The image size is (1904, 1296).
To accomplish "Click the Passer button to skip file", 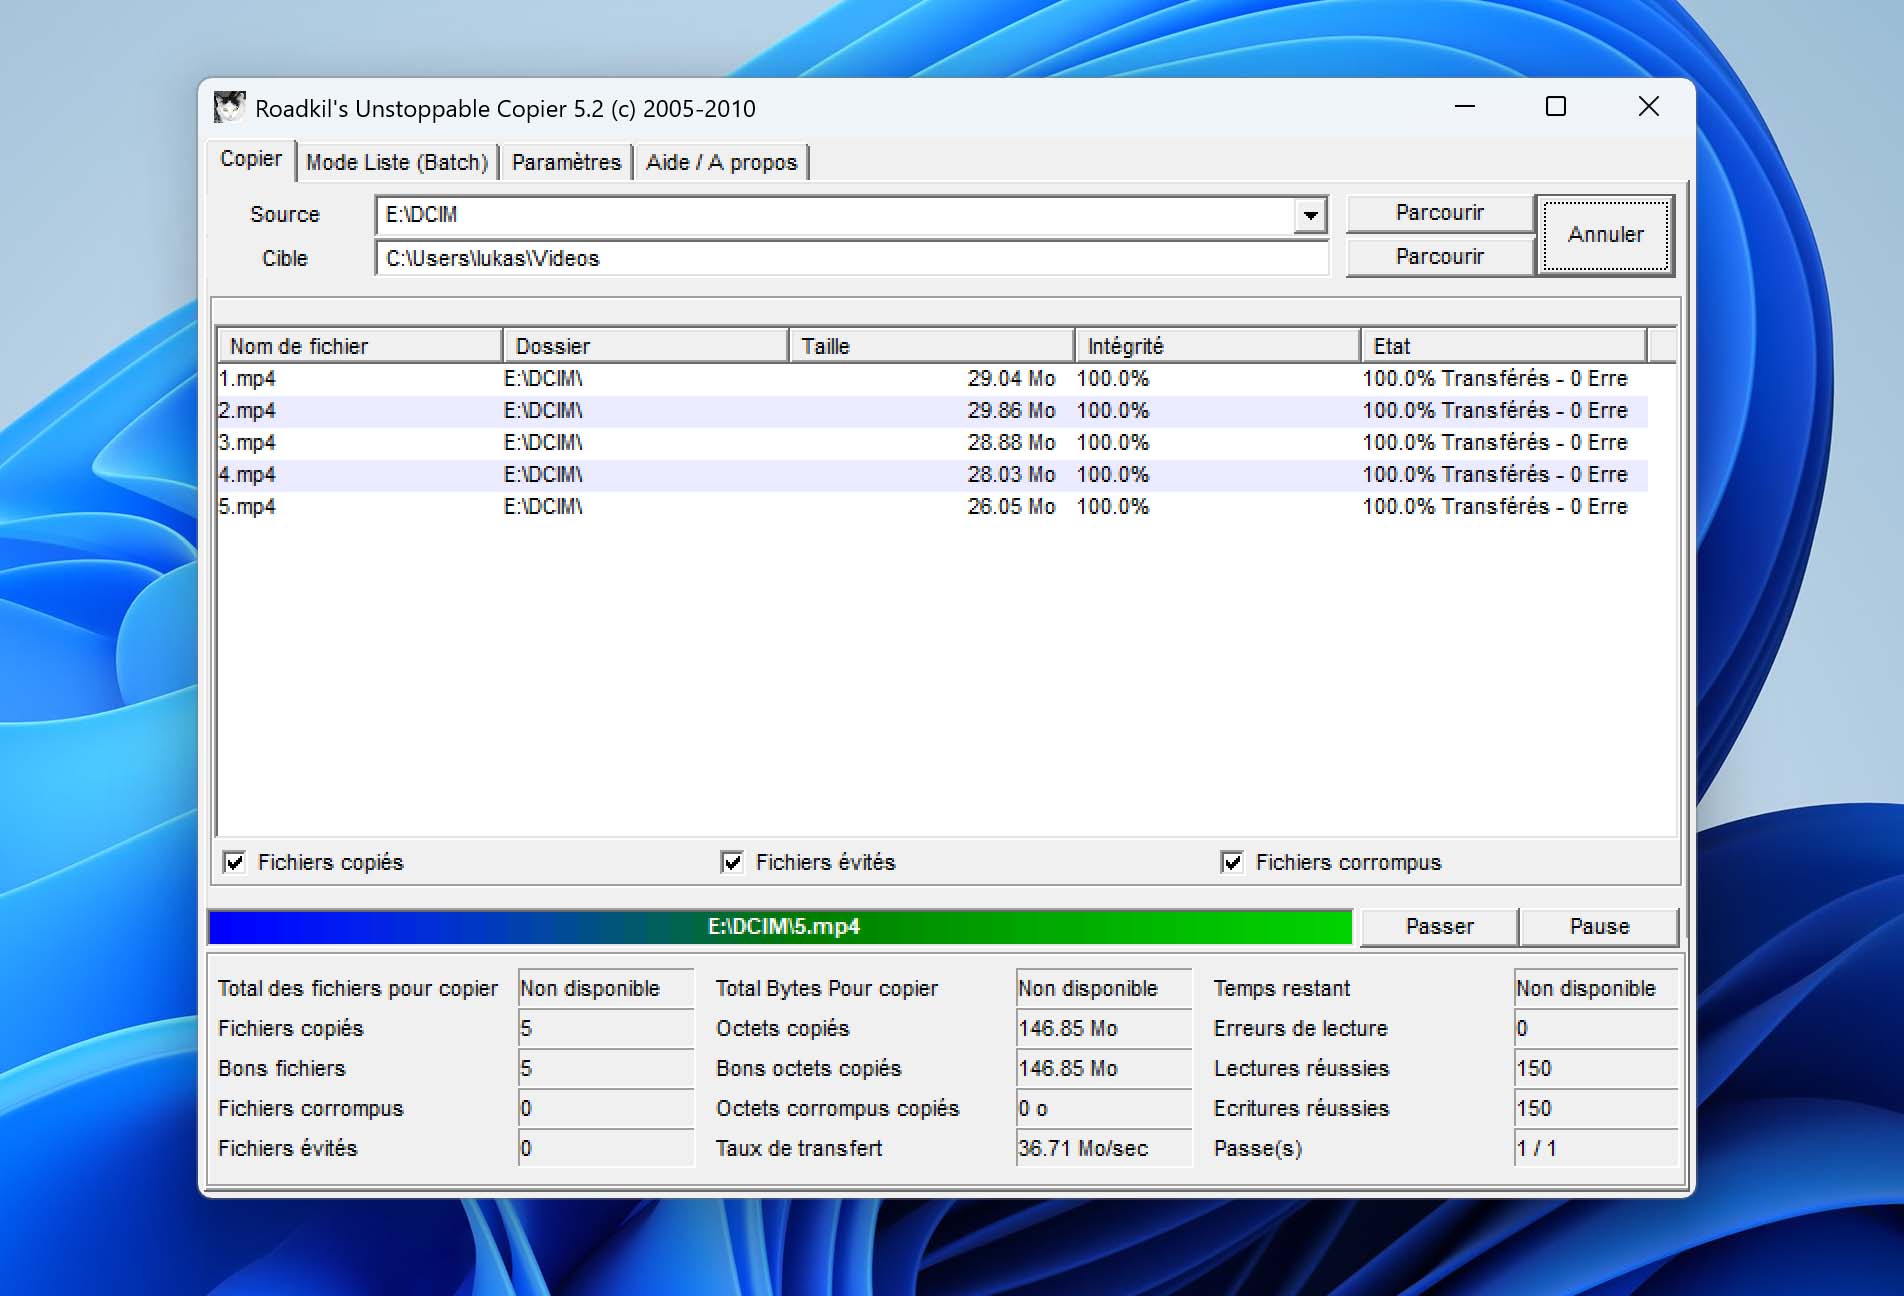I will 1439,927.
